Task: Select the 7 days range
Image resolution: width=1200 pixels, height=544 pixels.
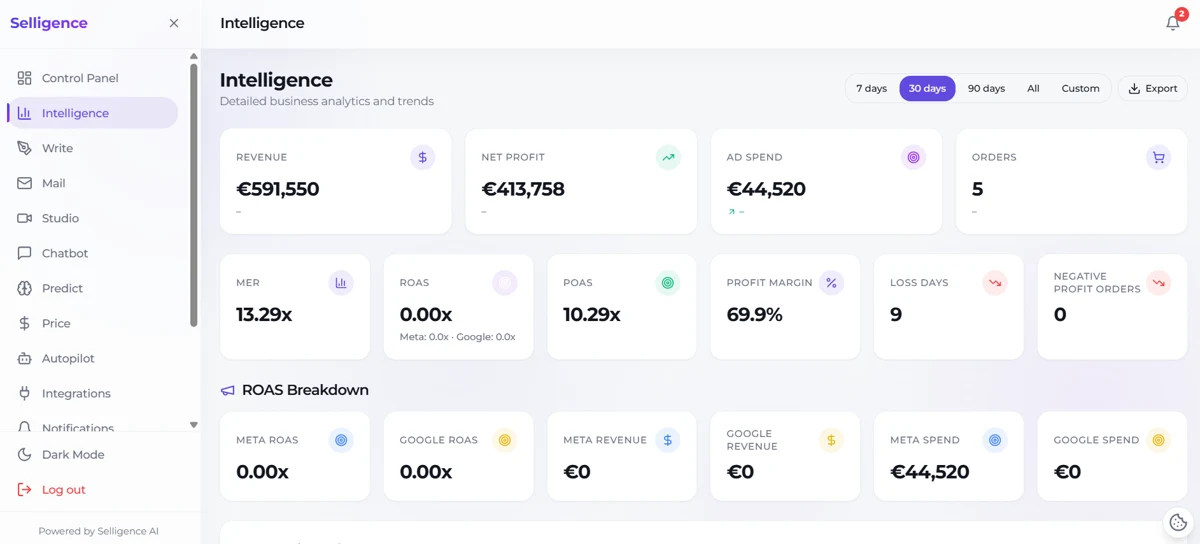Action: click(872, 88)
